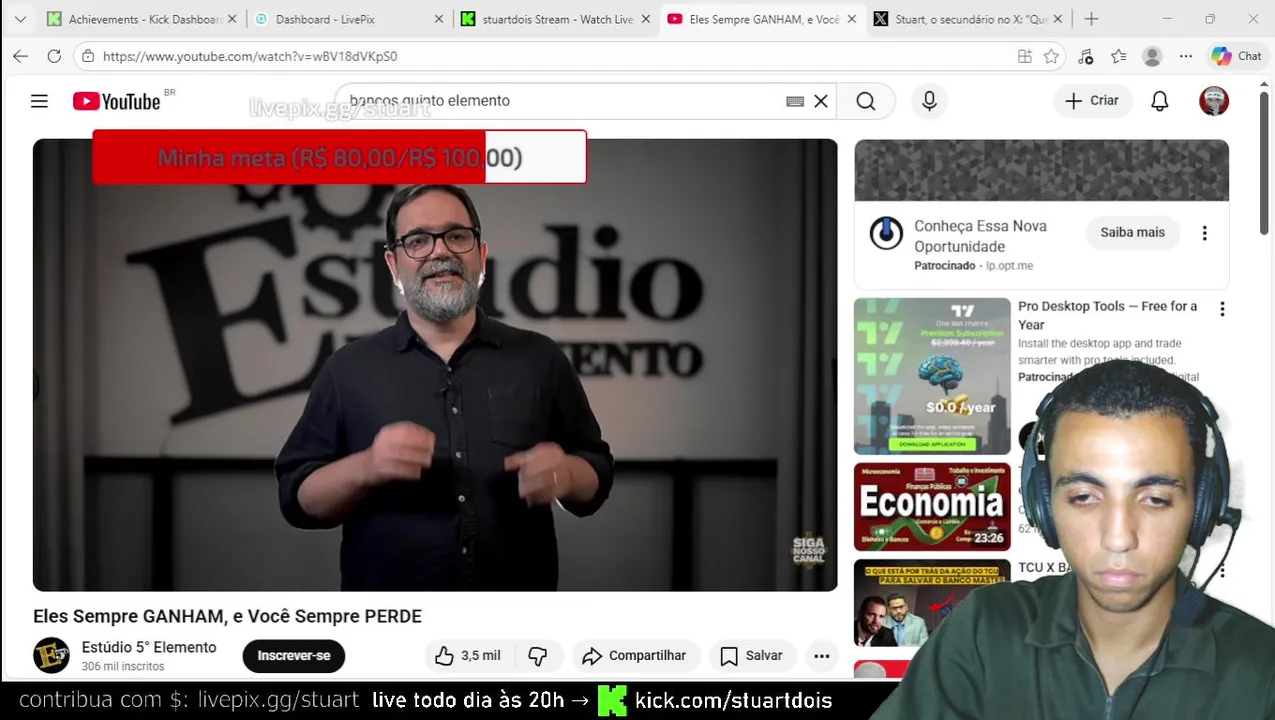Click Estúdio 5° Elemento channel avatar
Viewport: 1275px width, 720px height.
click(51, 656)
